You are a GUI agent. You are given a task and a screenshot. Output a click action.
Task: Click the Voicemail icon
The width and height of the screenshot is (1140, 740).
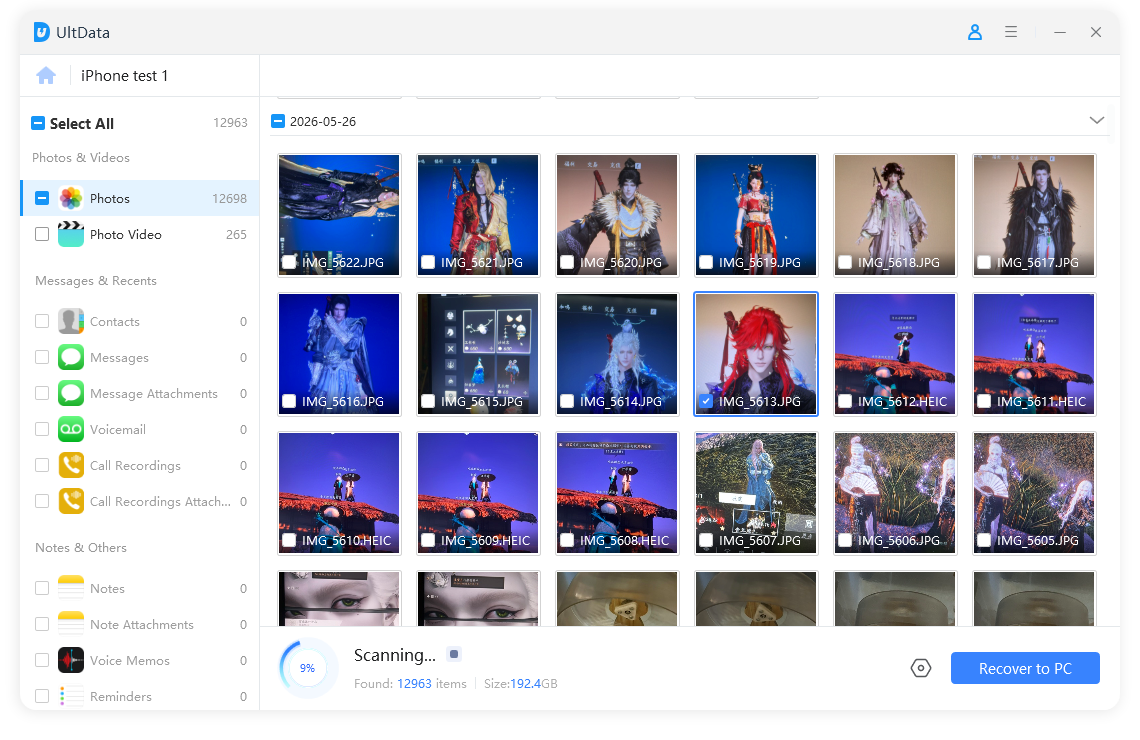[71, 429]
